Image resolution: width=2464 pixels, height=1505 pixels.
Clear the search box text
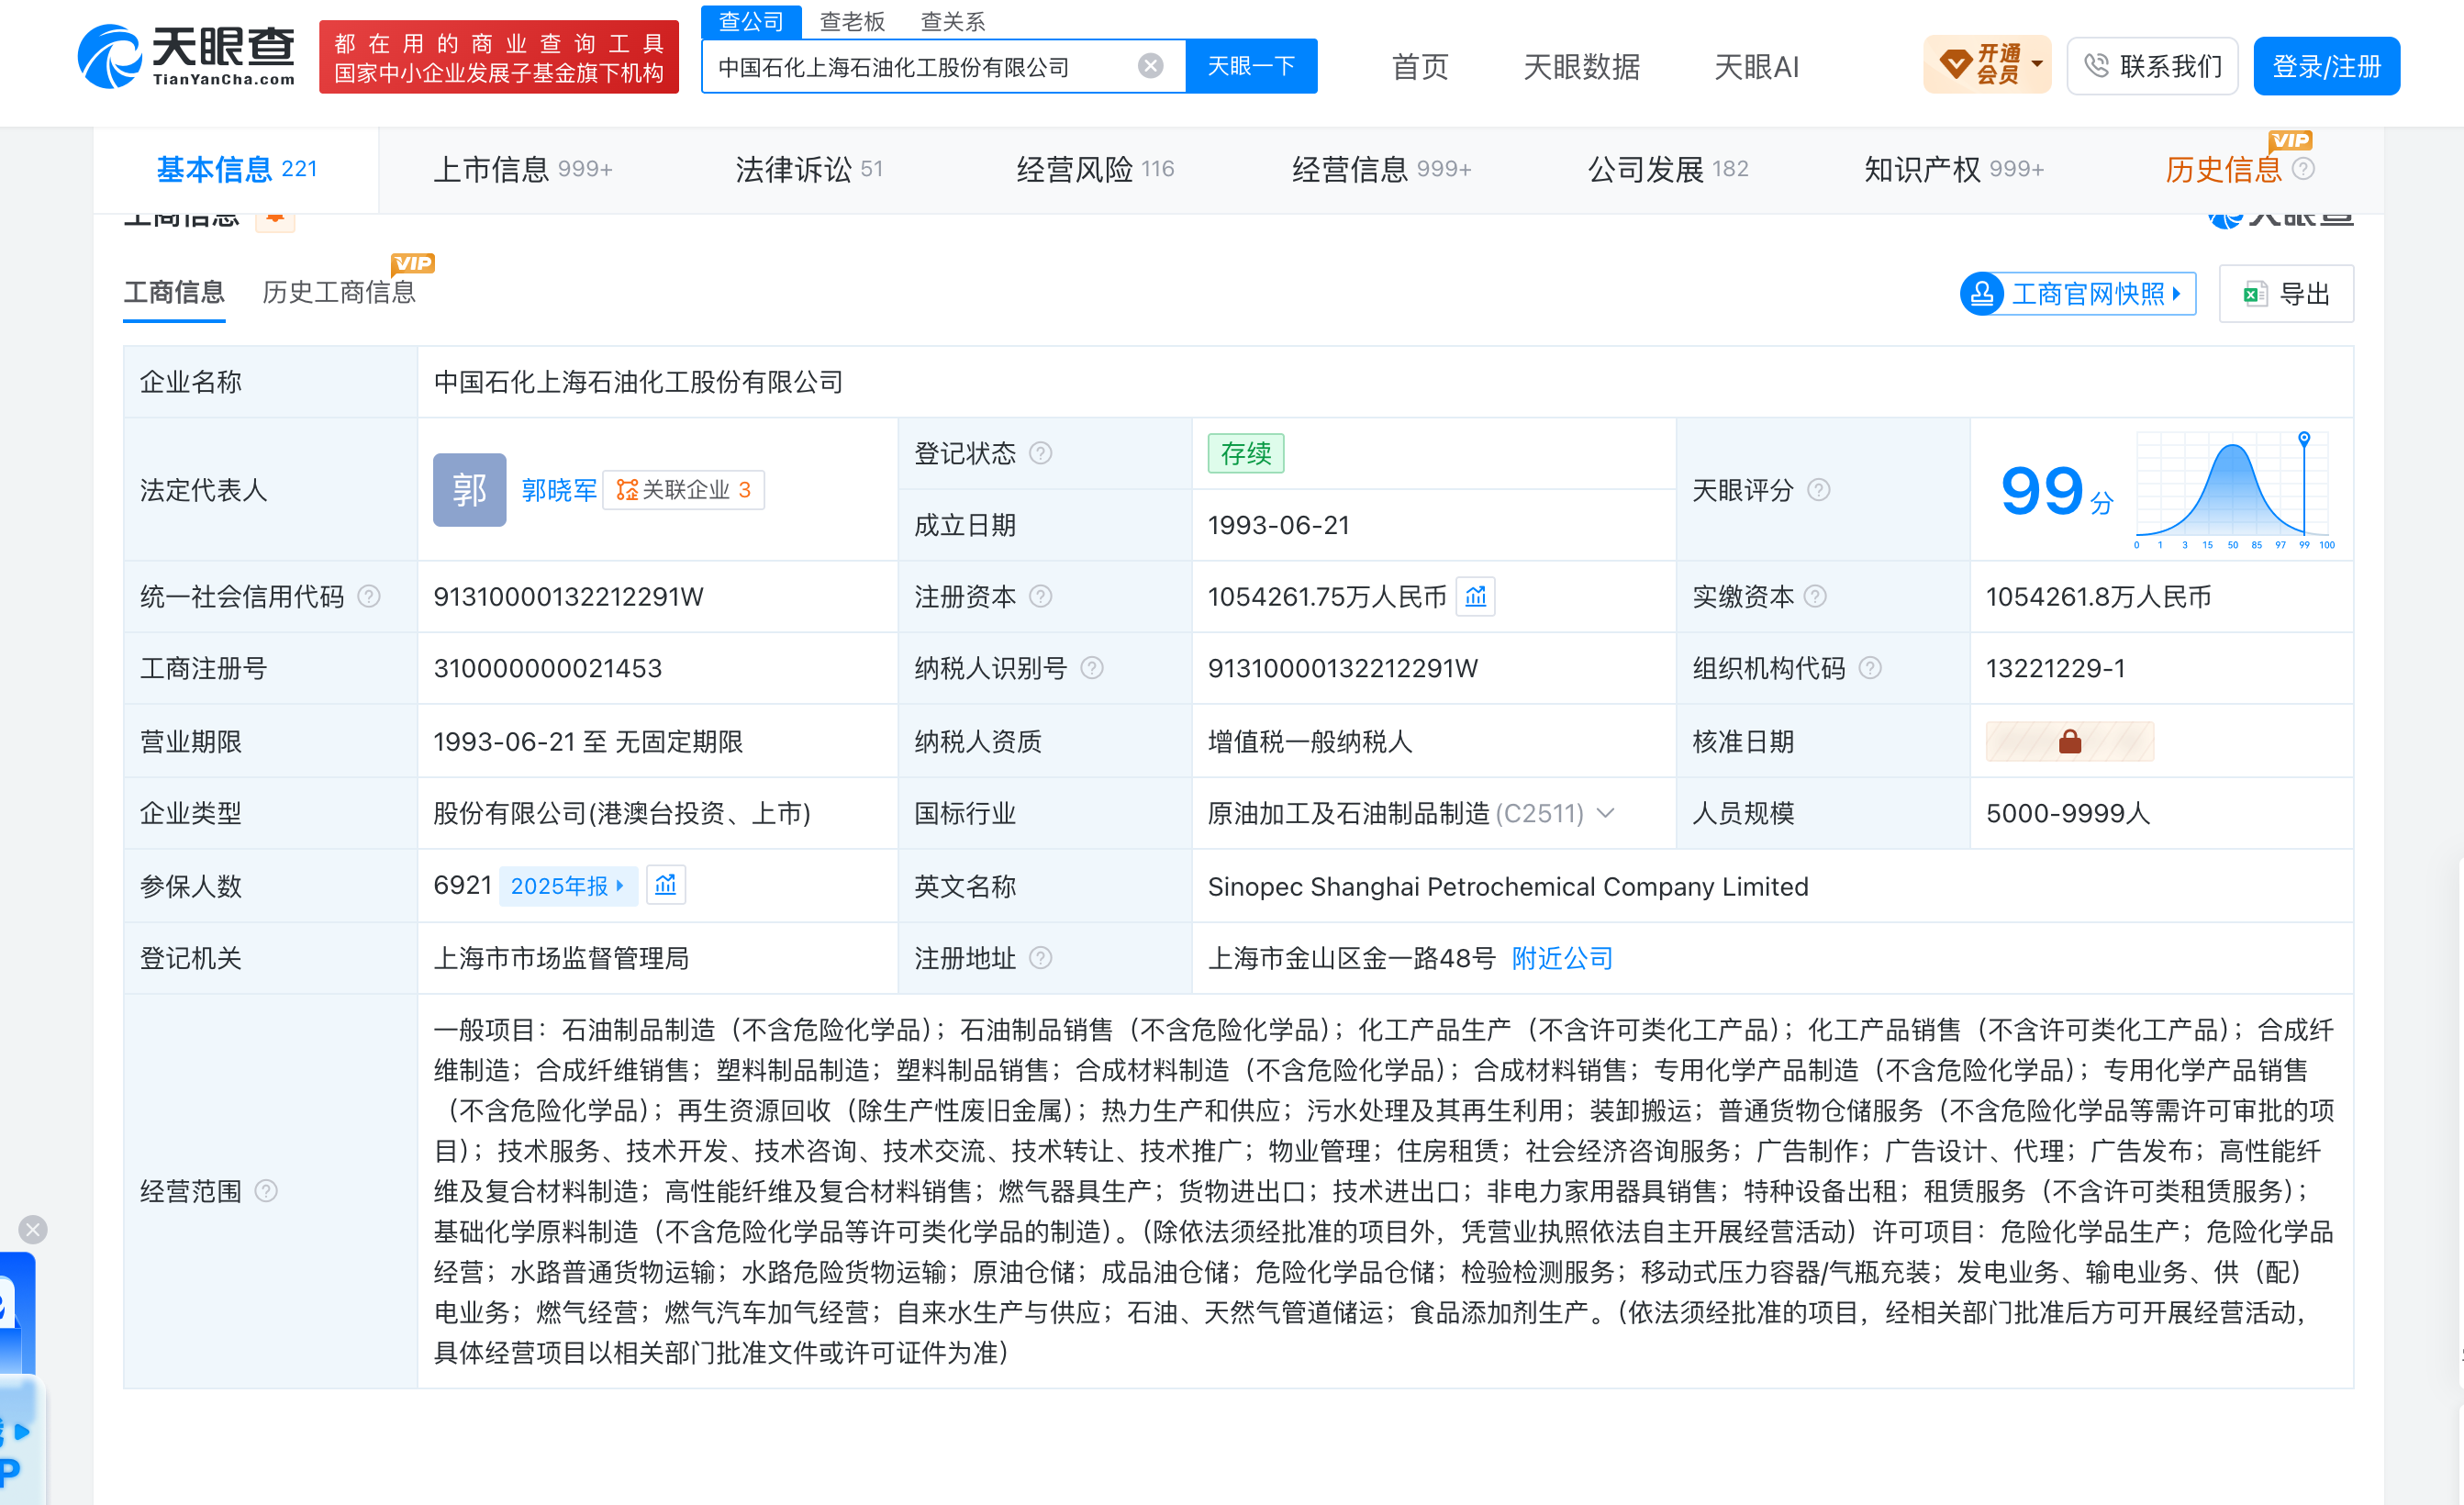pos(1150,66)
